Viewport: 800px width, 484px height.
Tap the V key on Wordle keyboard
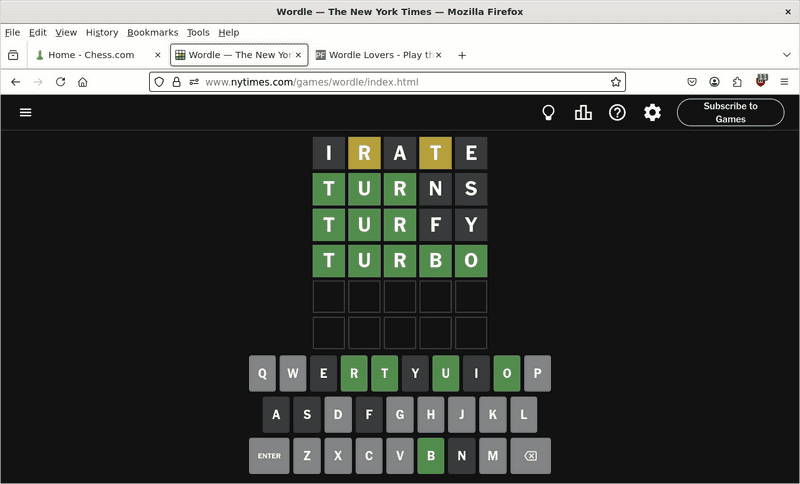coord(400,455)
